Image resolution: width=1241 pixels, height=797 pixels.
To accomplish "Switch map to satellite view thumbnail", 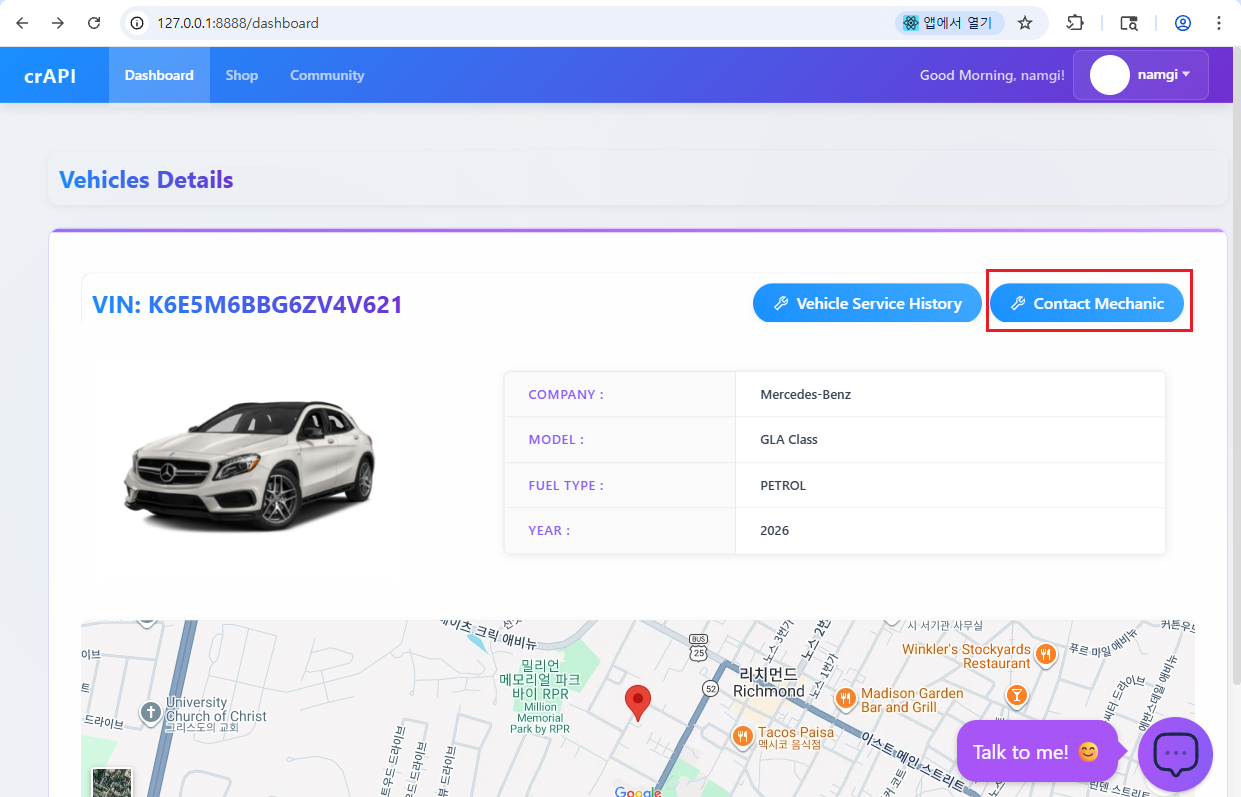I will 112,782.
